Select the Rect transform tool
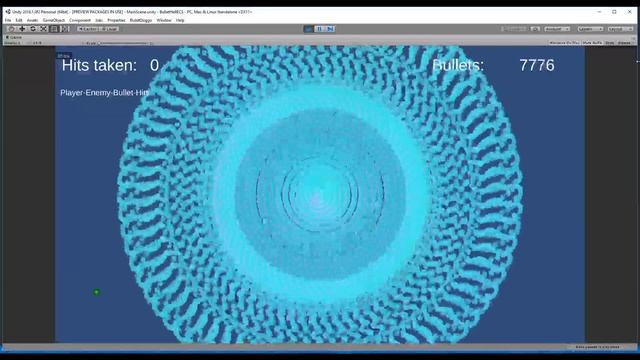Image resolution: width=640 pixels, height=360 pixels. coord(54,29)
